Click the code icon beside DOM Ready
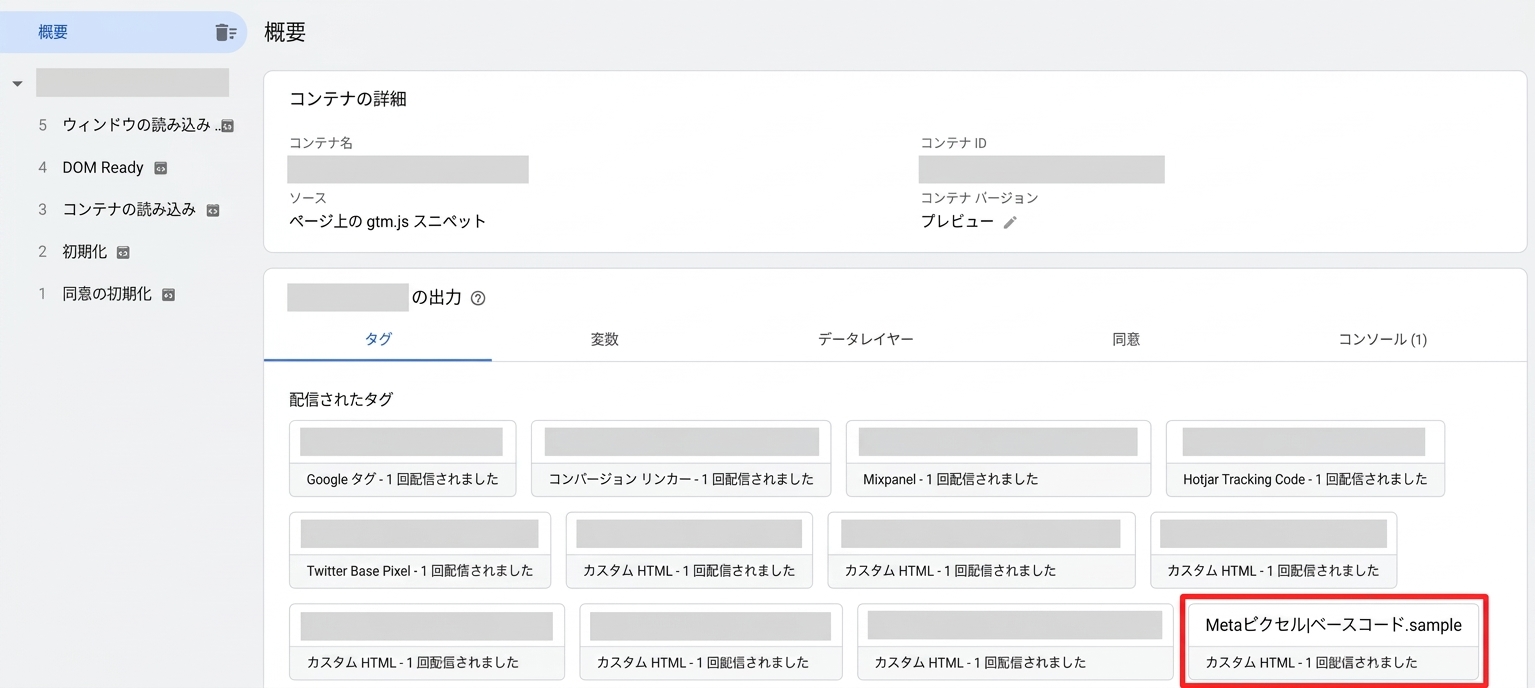The width and height of the screenshot is (1535, 688). coord(160,168)
